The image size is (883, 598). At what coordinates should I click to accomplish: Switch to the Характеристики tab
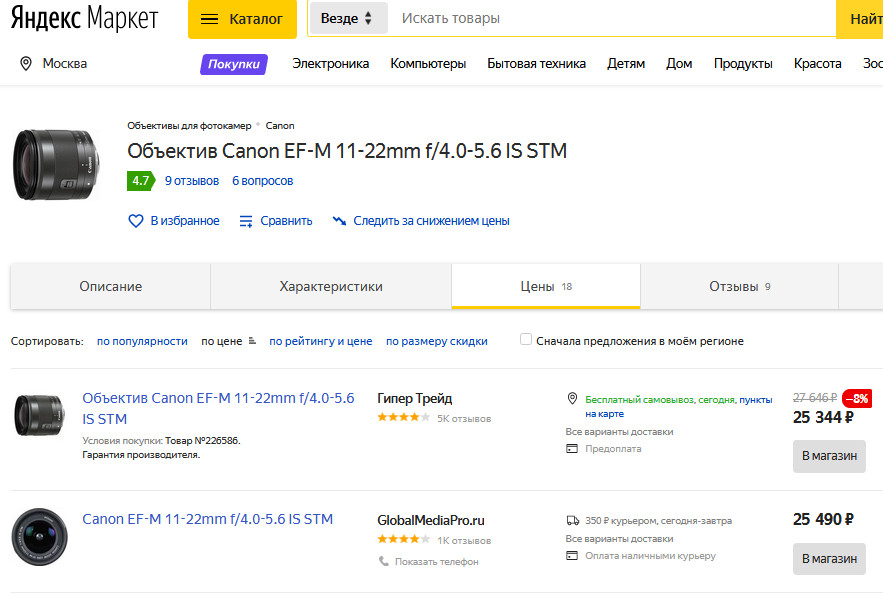331,286
